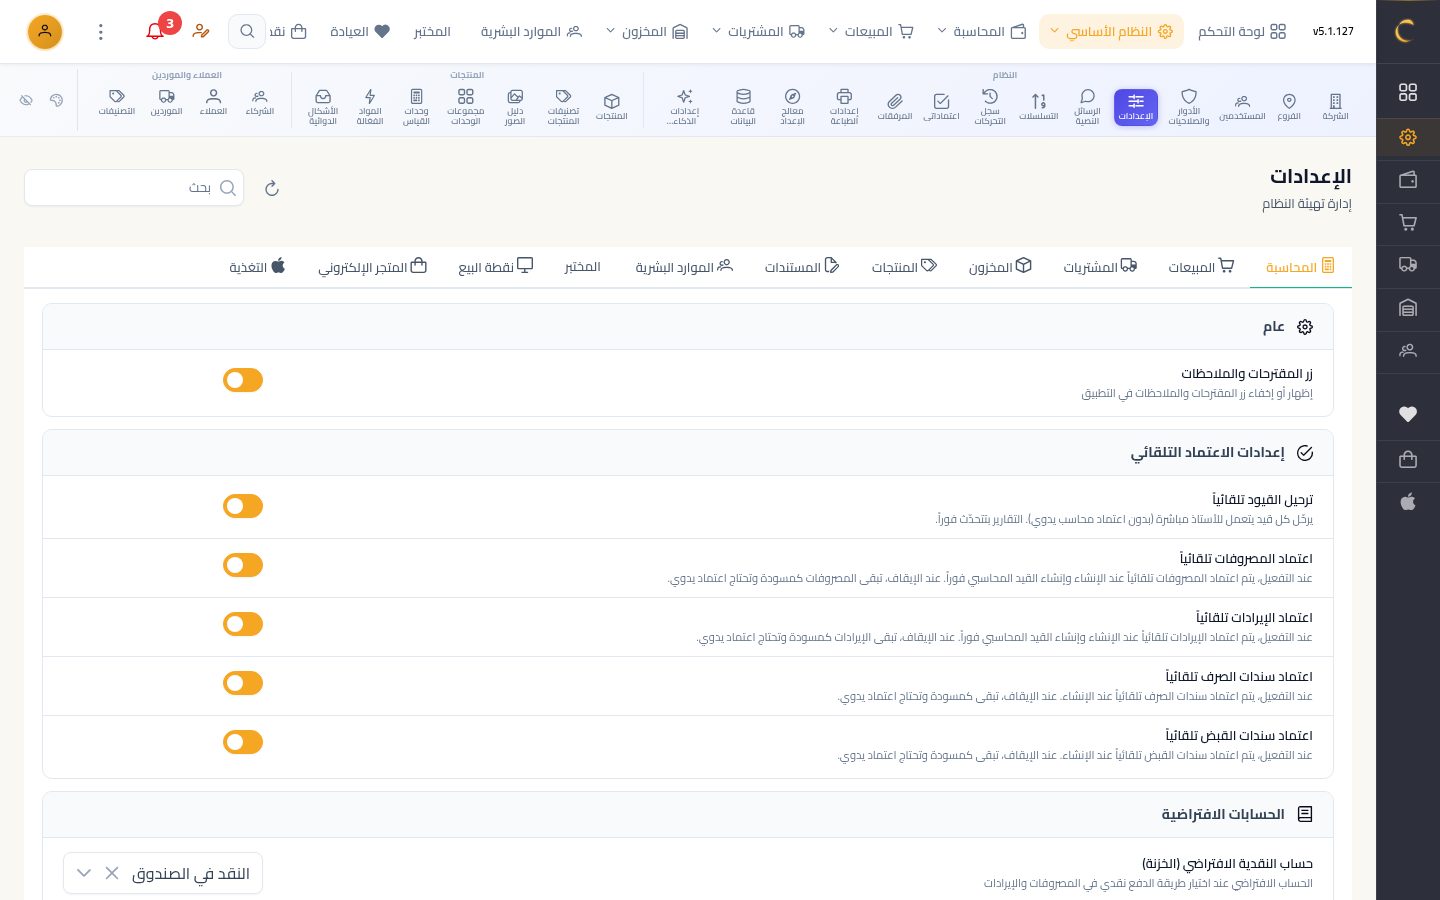This screenshot has width=1440, height=900.
Task: Toggle suggestions and feedback button (زر المقترحات والملاحظات)
Action: [x=243, y=380]
